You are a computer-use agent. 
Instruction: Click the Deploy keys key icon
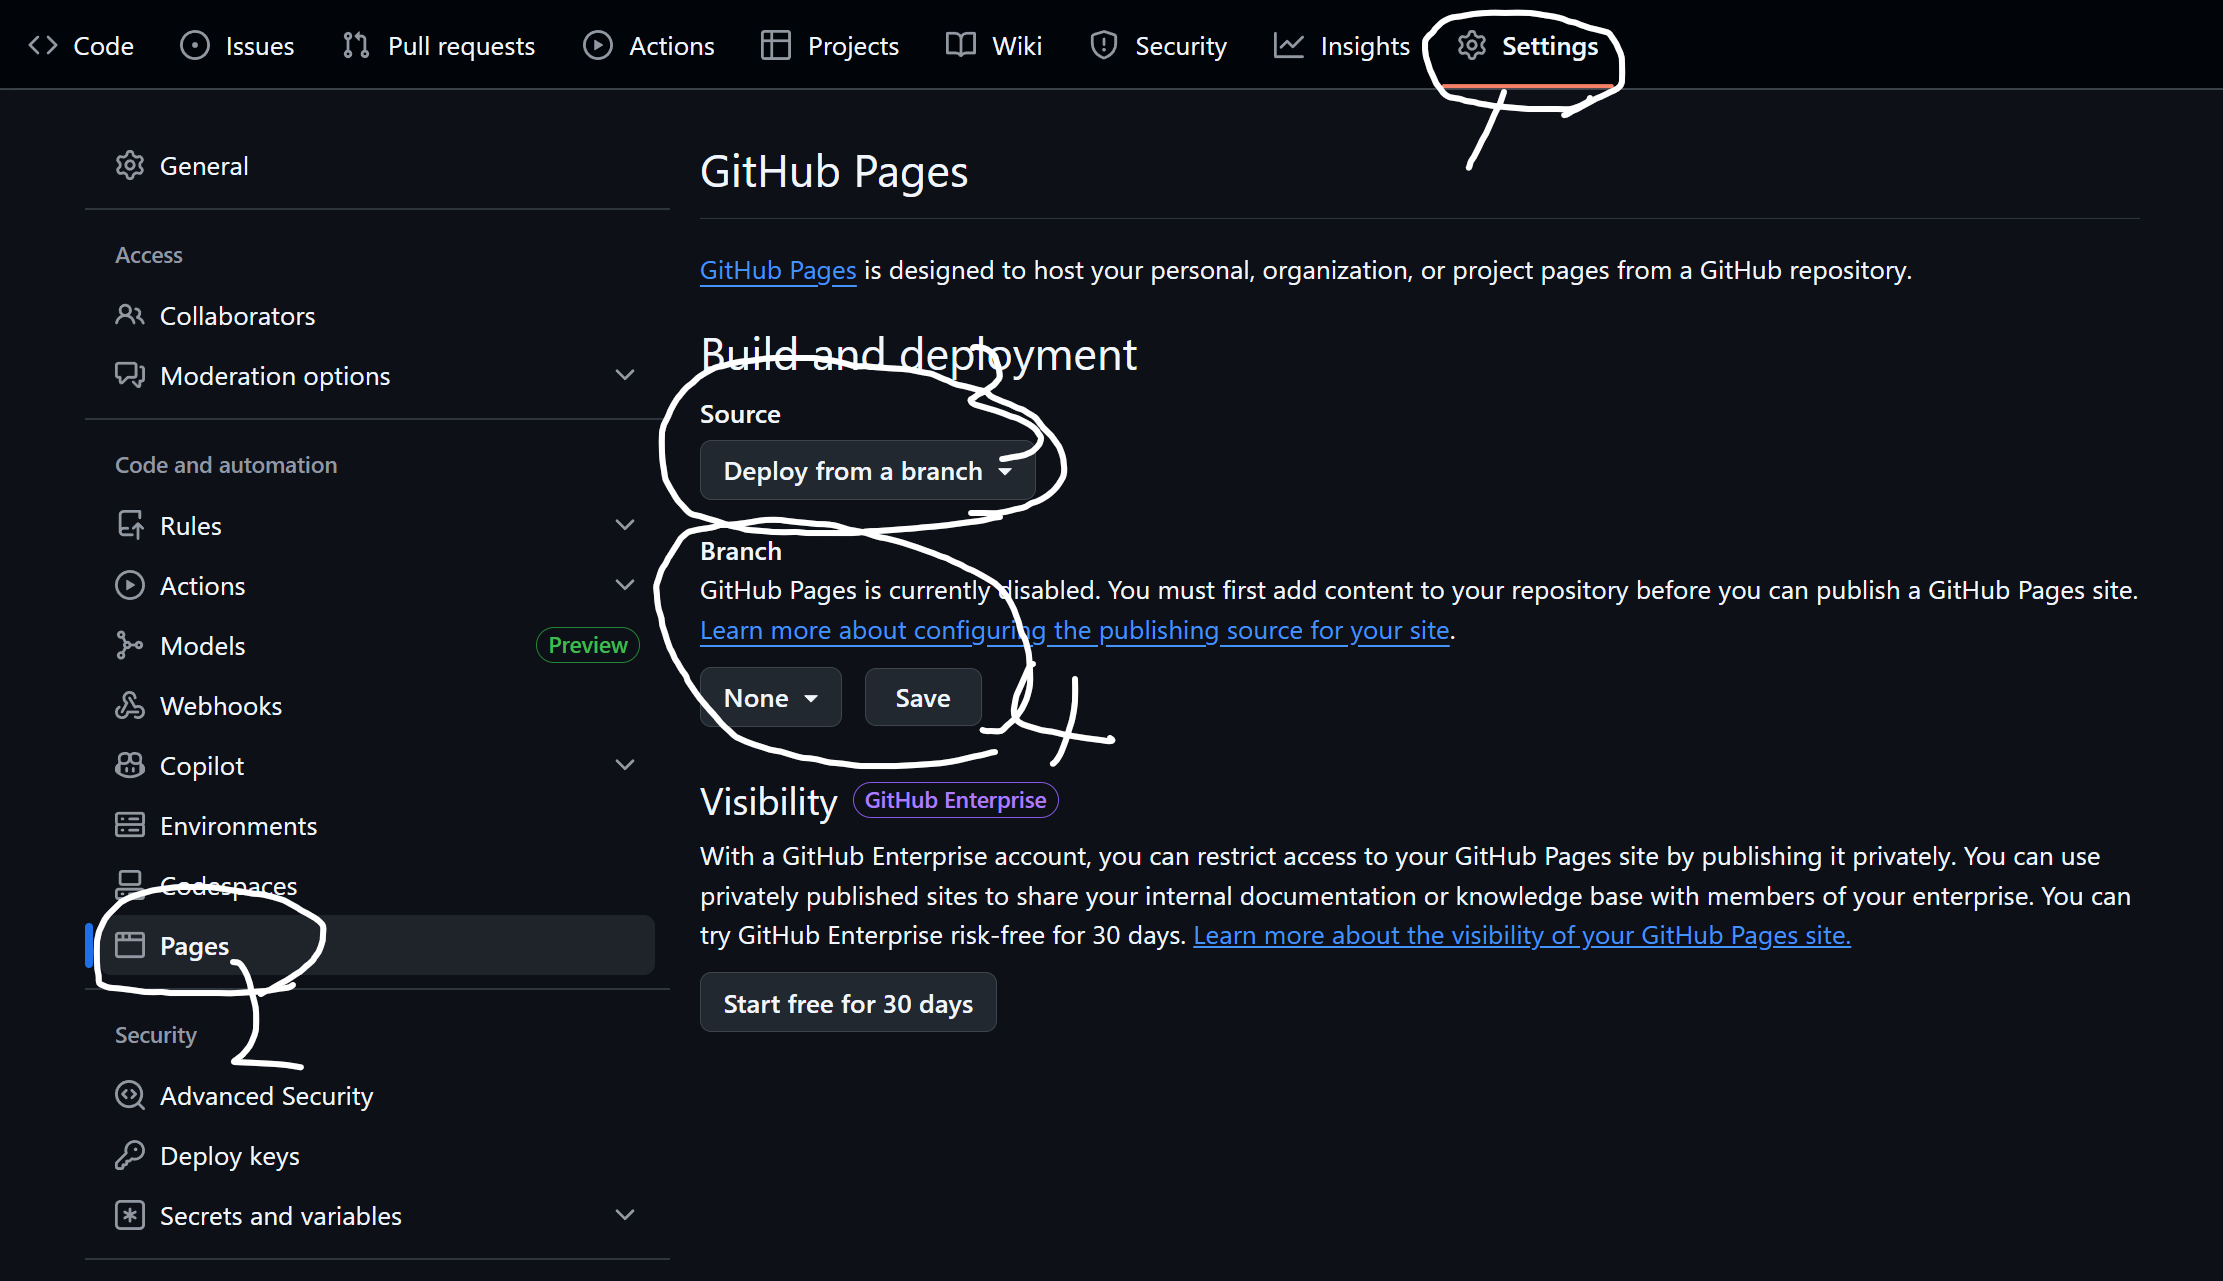tap(130, 1156)
